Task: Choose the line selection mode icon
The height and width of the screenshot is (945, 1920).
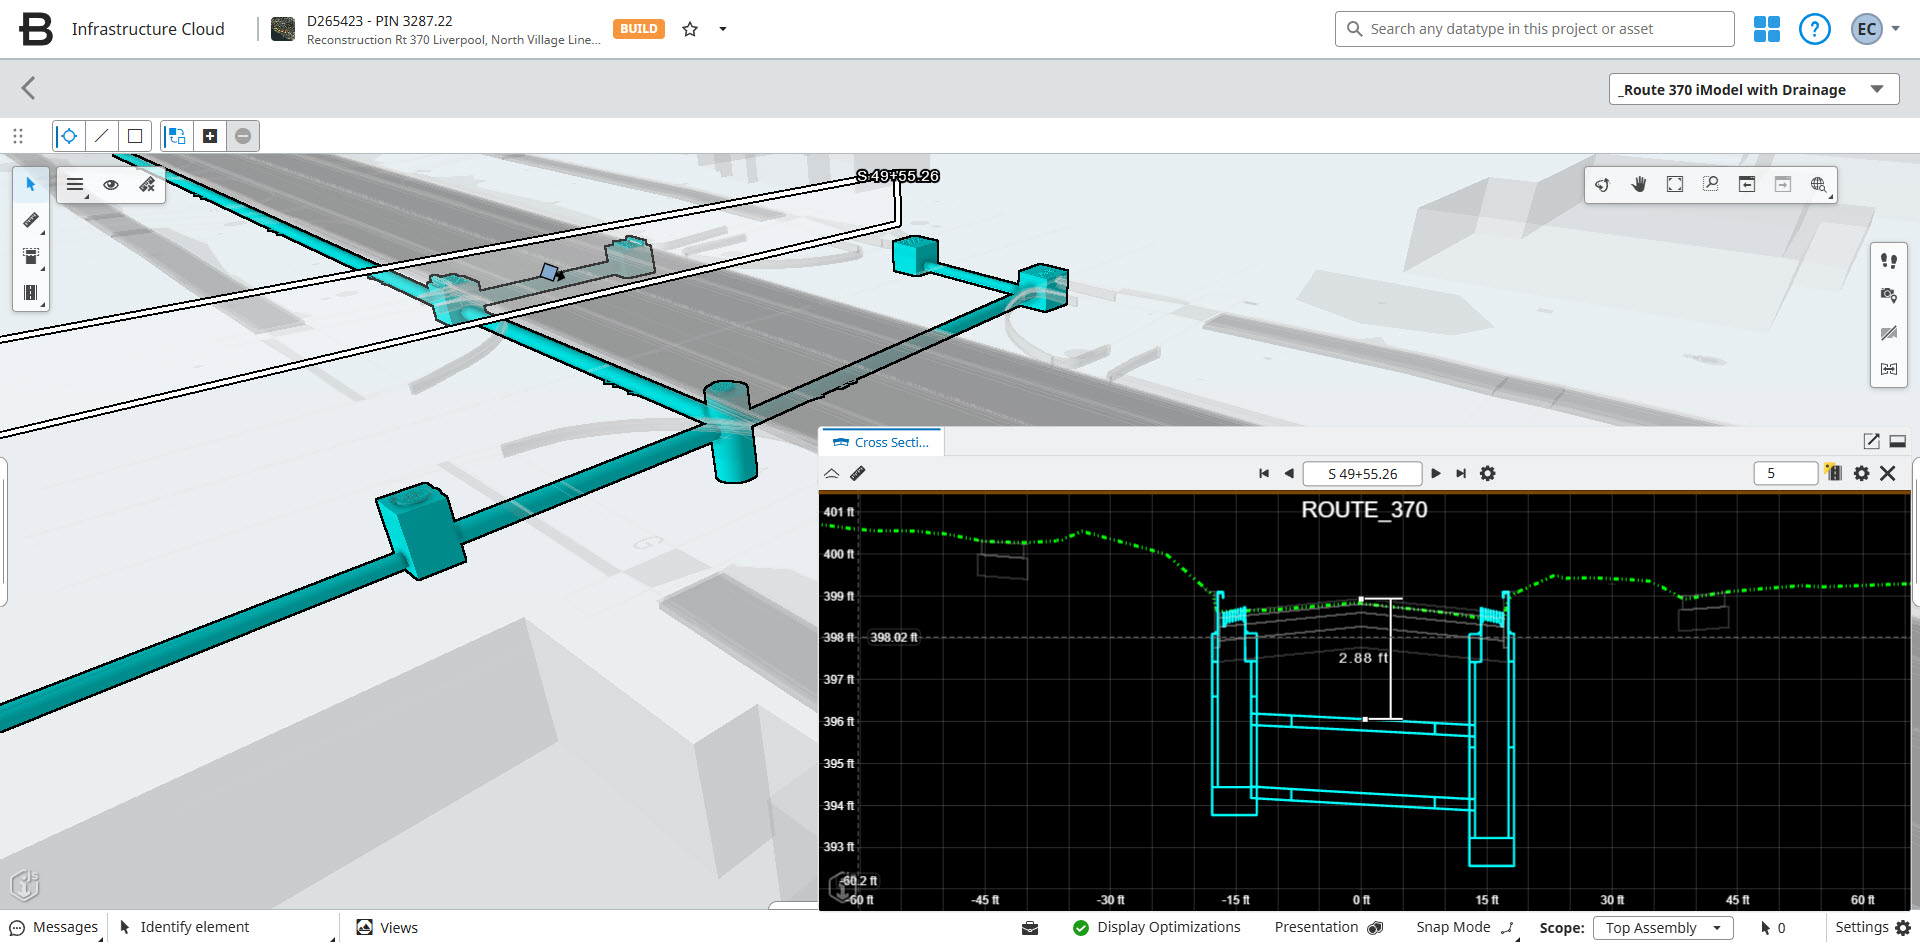Action: click(x=101, y=136)
